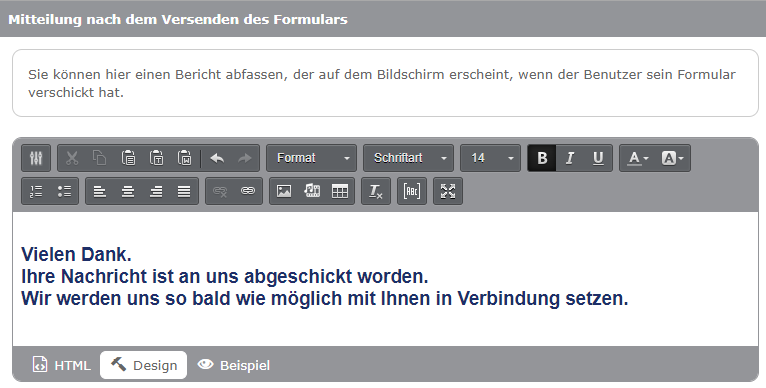Screen dimensions: 766x388
Task: Insert a hyperlink with link icon
Action: [x=248, y=191]
